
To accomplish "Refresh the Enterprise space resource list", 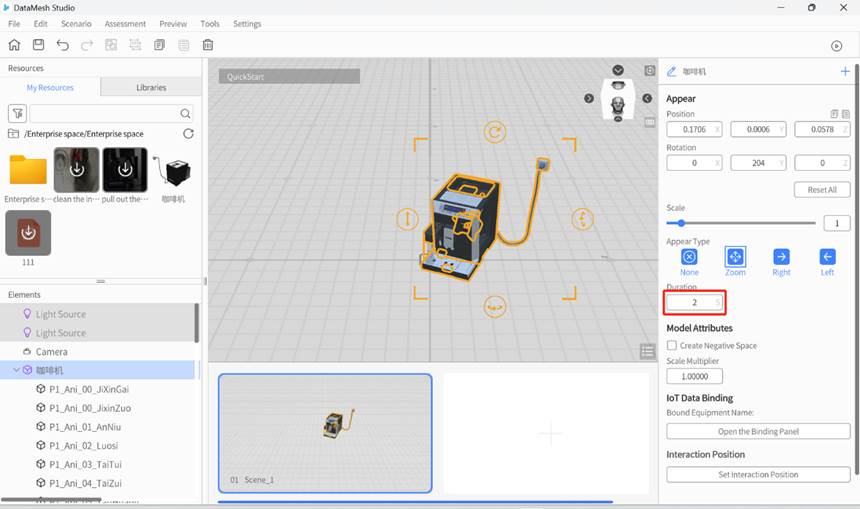I will [188, 134].
